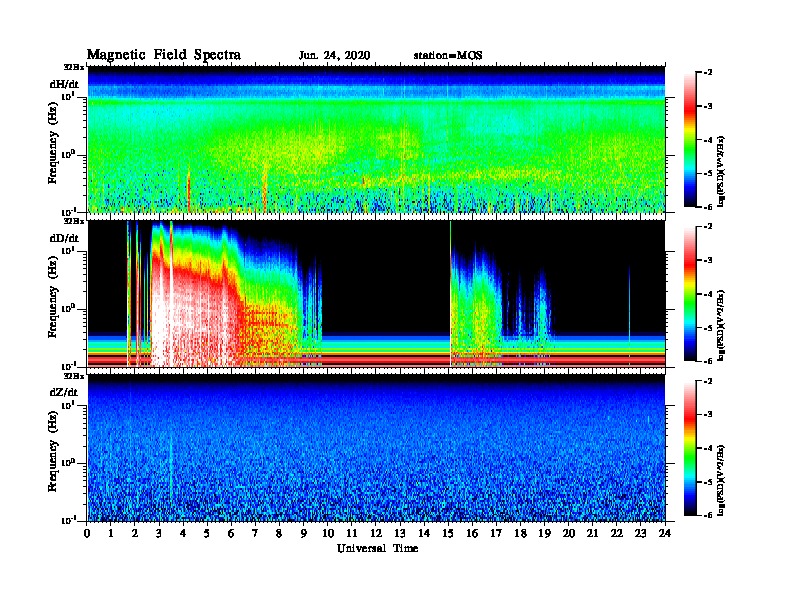Click the dD/dt panel label
The image size is (792, 612).
point(64,238)
